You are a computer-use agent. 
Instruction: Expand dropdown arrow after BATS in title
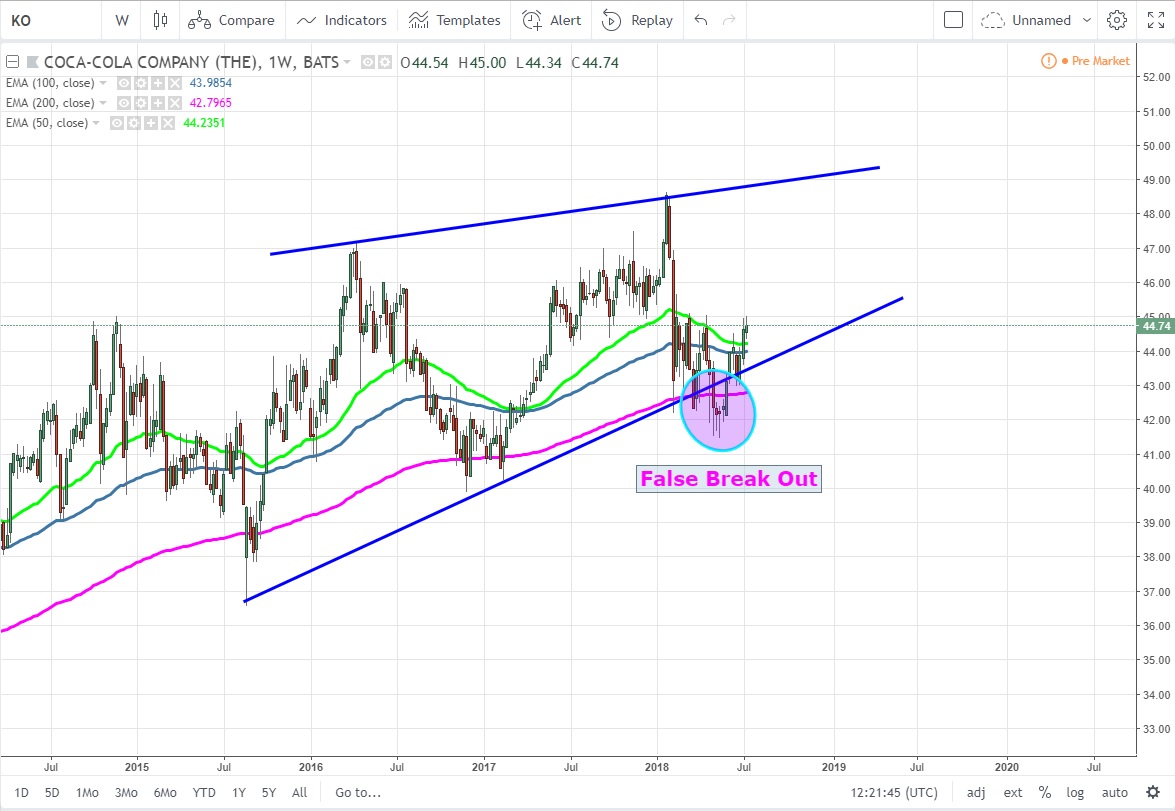347,62
